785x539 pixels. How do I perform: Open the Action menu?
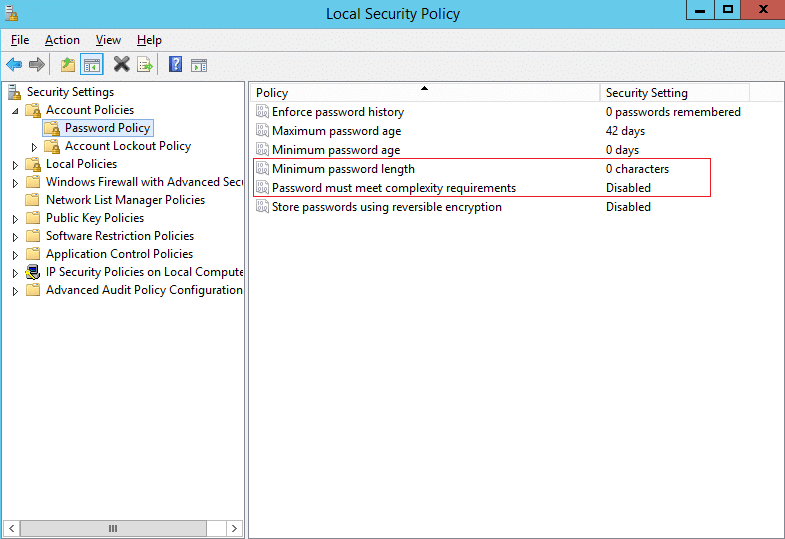(62, 40)
